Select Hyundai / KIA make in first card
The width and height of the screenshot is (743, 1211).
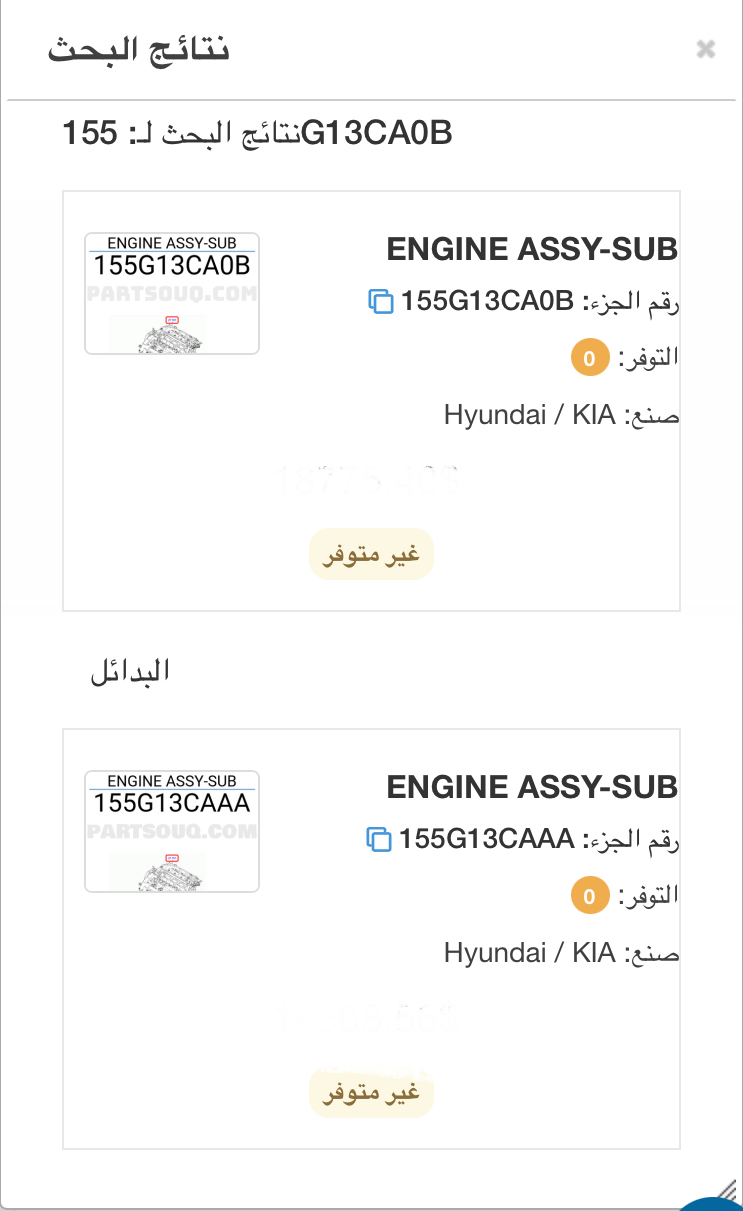coord(529,415)
